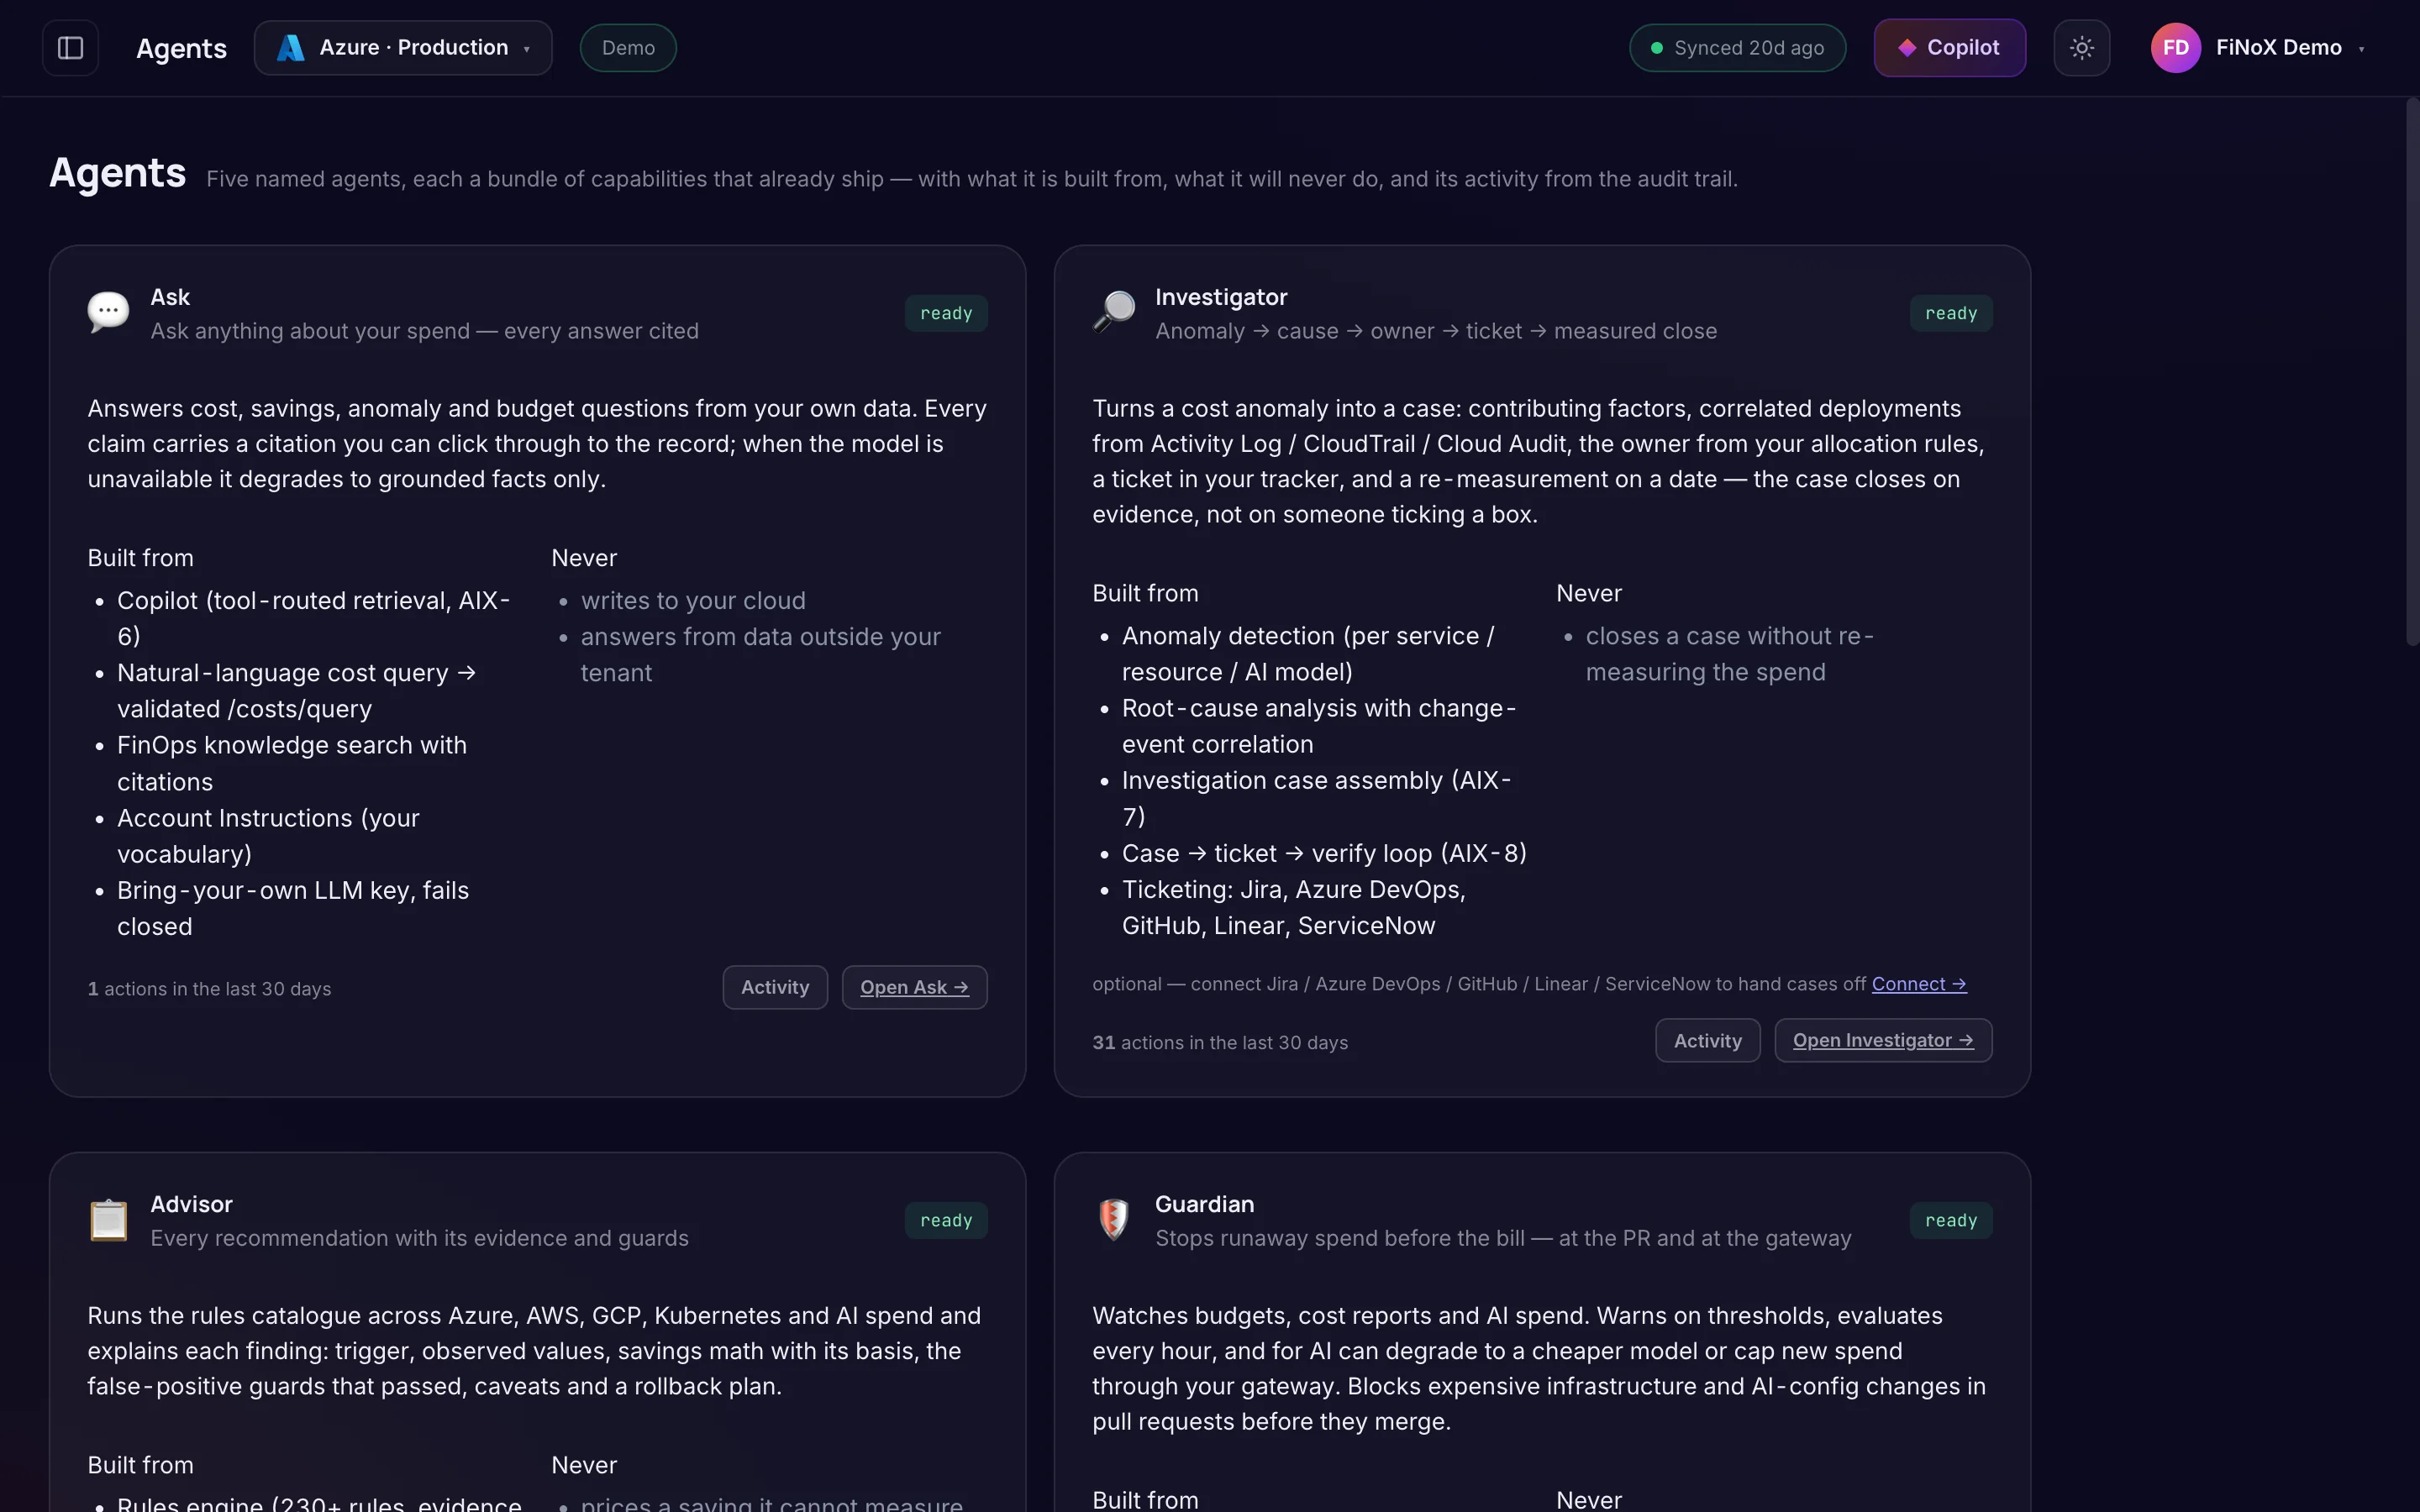Click the page vertical scrollbar
This screenshot has height=1512, width=2420.
[x=2412, y=372]
